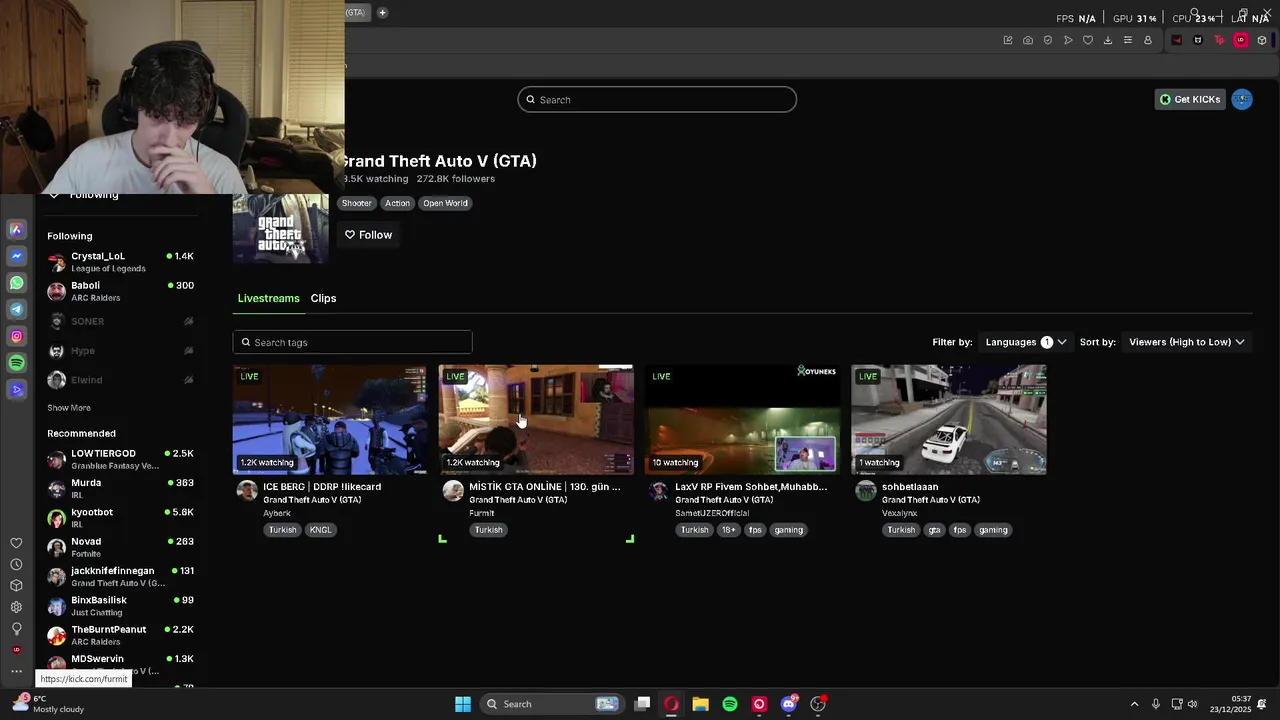
Task: Switch to Clips tab
Action: point(323,298)
